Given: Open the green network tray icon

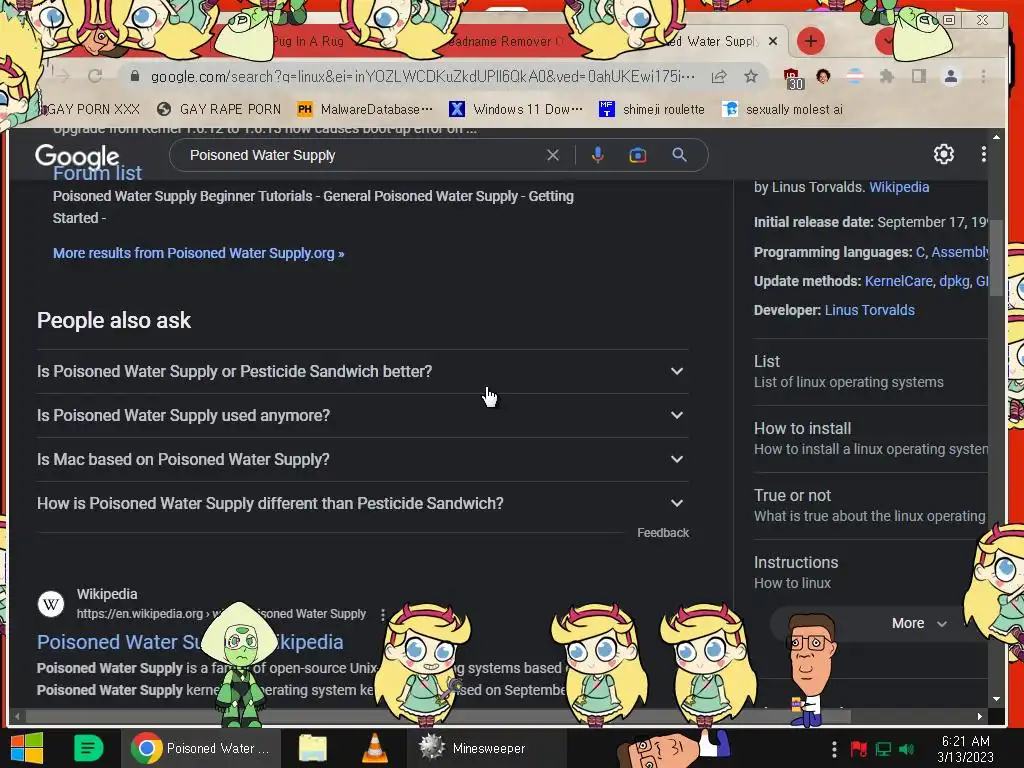Looking at the screenshot, I should coord(883,749).
